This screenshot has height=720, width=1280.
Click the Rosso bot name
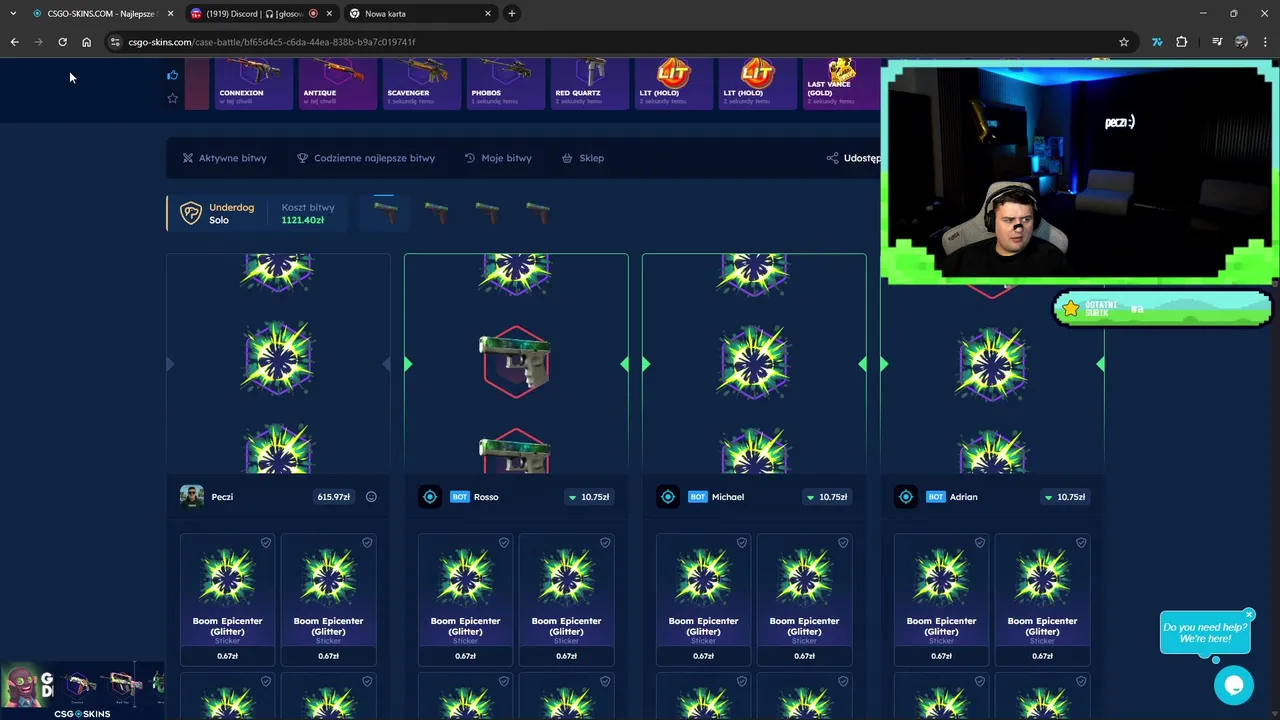click(x=486, y=497)
